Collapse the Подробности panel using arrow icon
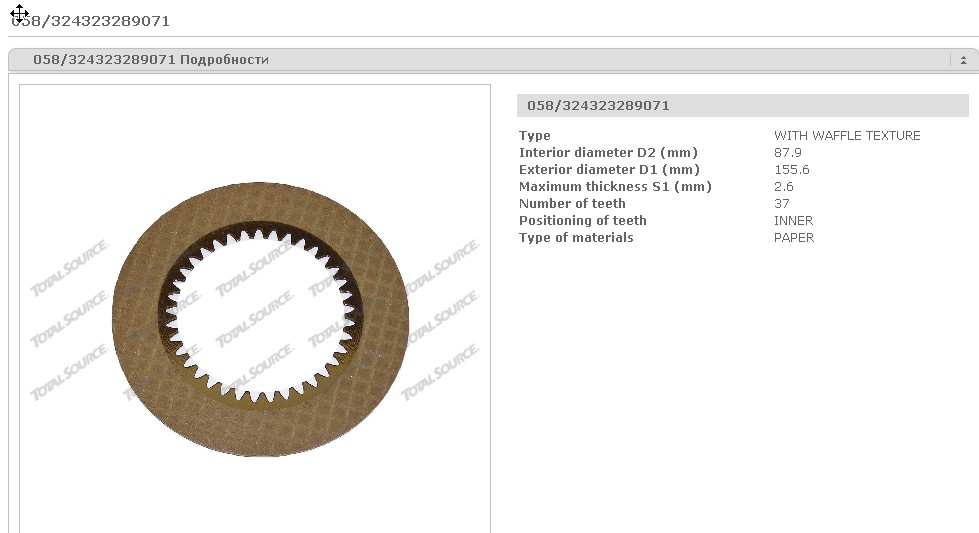The width and height of the screenshot is (979, 533). pos(962,60)
